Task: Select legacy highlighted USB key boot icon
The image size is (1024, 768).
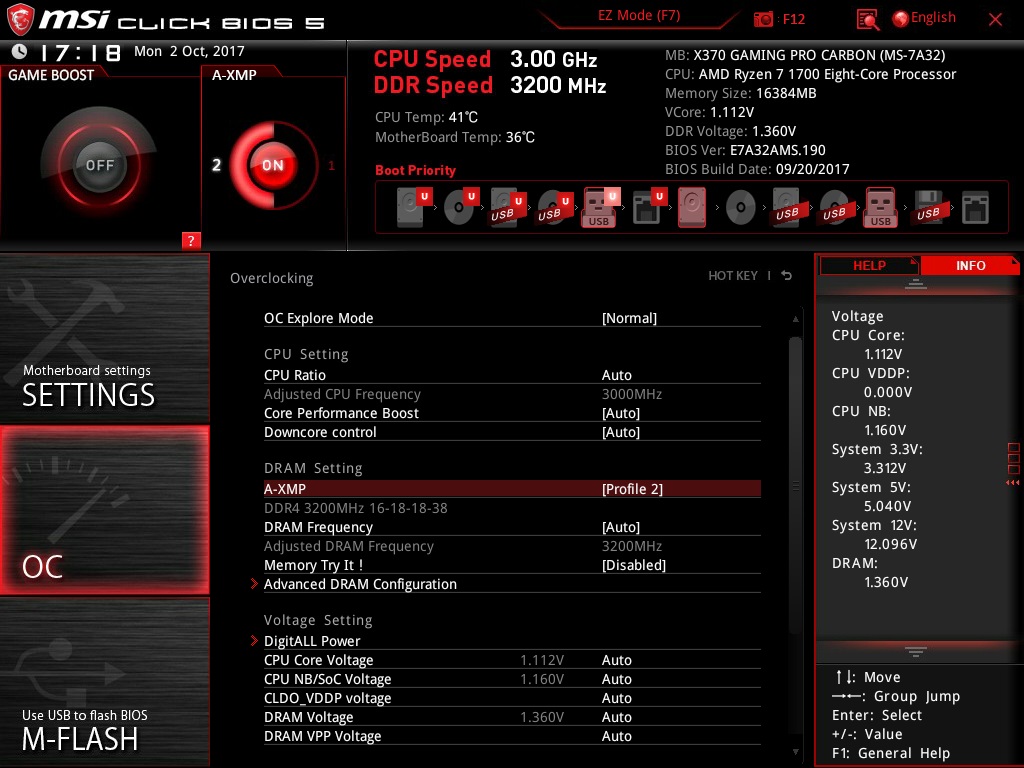Action: coord(881,208)
